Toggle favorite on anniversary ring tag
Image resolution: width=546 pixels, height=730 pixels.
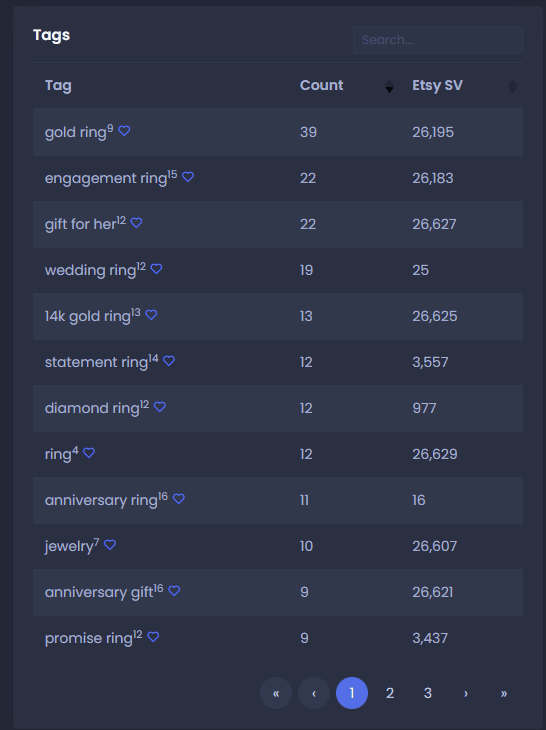(179, 499)
